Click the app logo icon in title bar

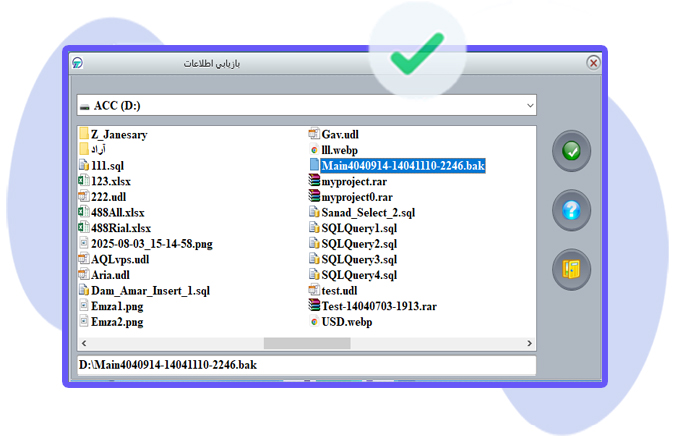pos(77,62)
